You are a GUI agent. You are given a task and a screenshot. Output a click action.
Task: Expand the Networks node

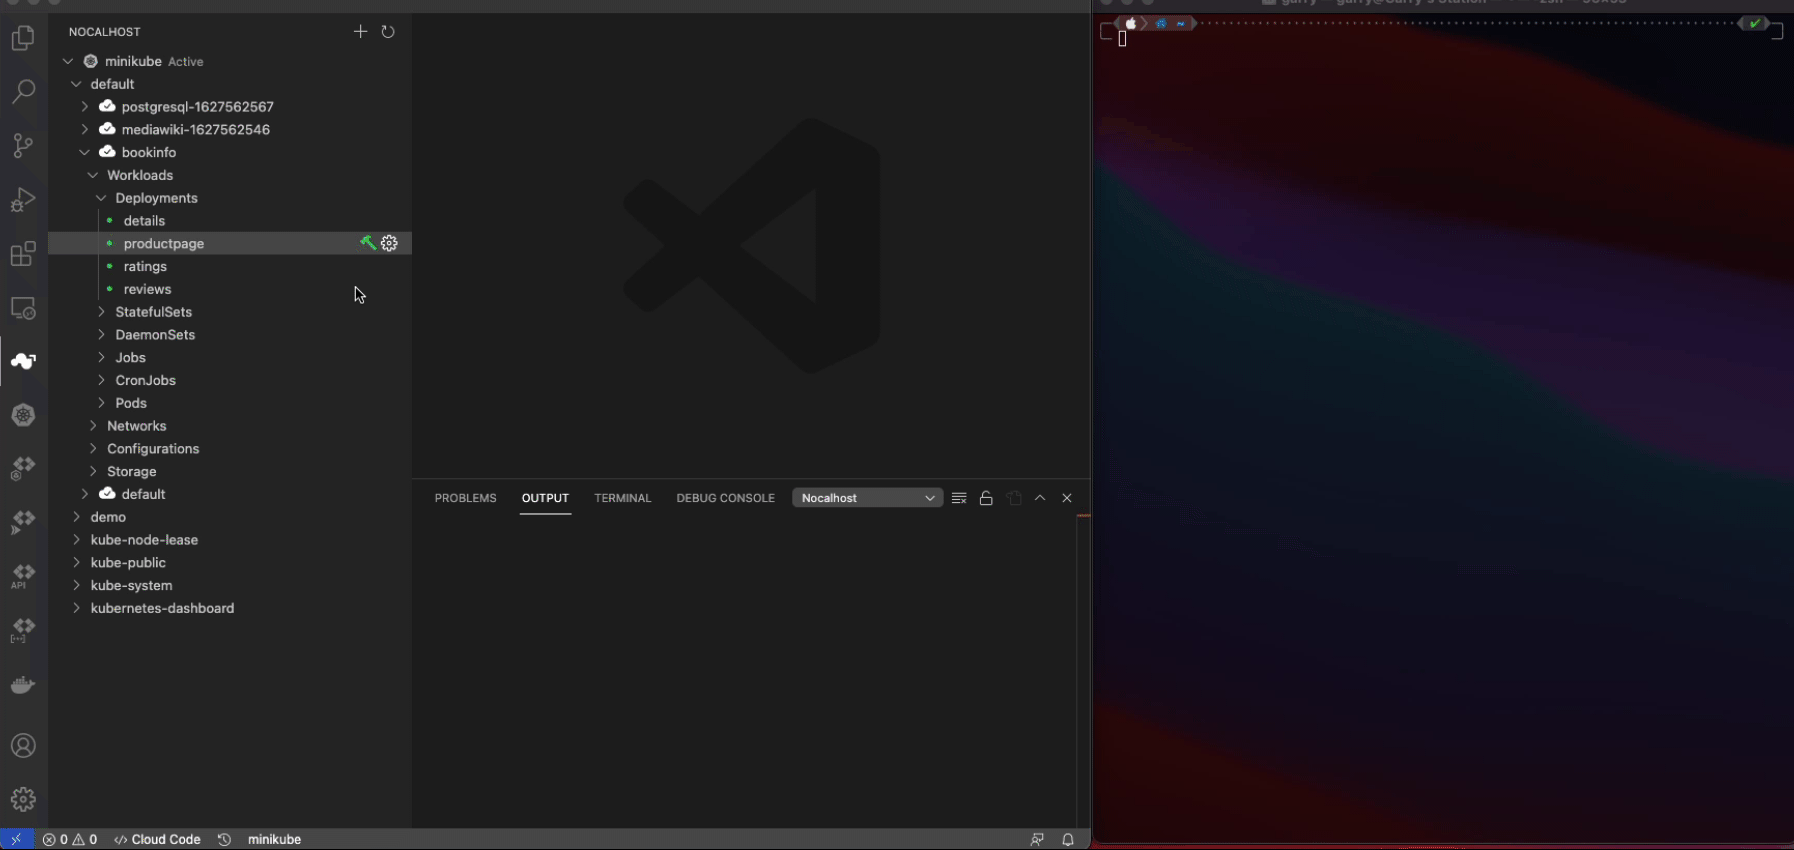[93, 426]
